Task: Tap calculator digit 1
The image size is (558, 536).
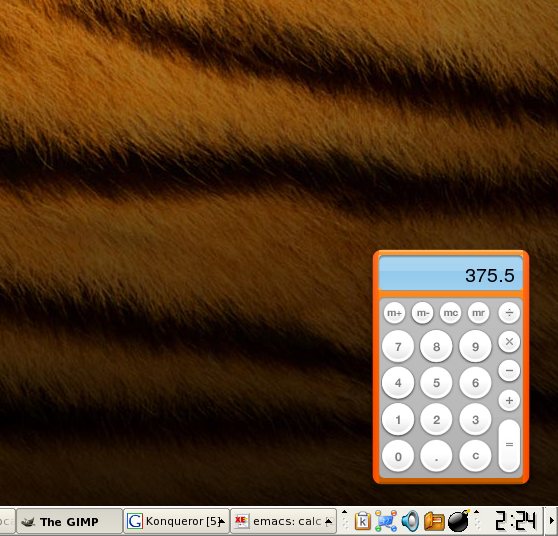Action: [x=398, y=420]
